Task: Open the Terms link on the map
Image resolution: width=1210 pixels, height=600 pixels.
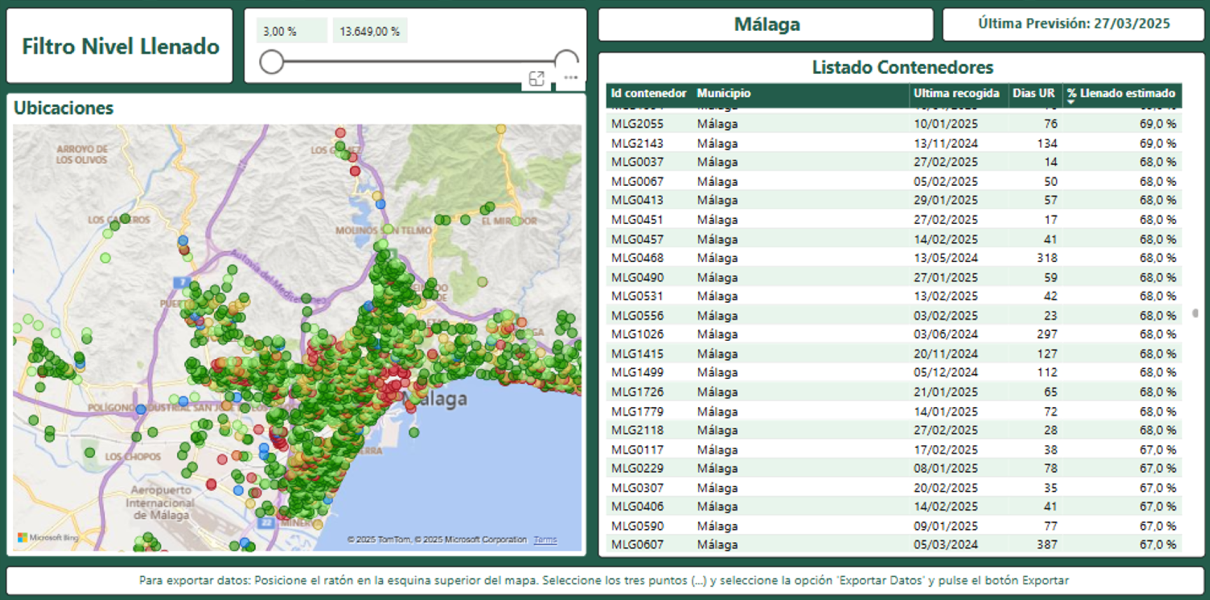Action: [x=545, y=540]
